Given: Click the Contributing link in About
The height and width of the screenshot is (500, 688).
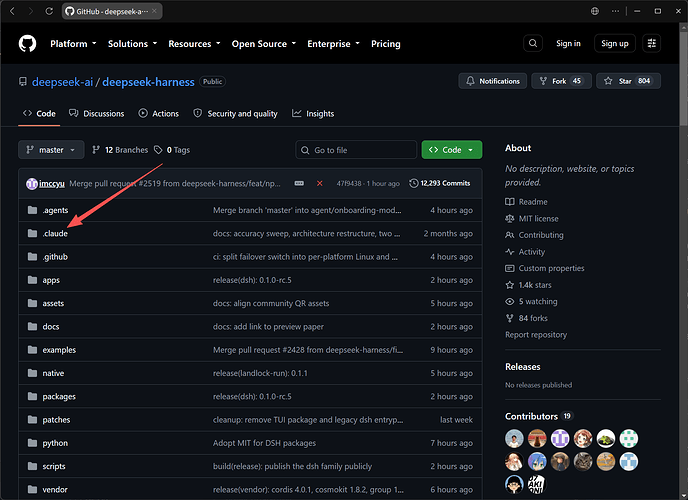Looking at the screenshot, I should point(541,235).
